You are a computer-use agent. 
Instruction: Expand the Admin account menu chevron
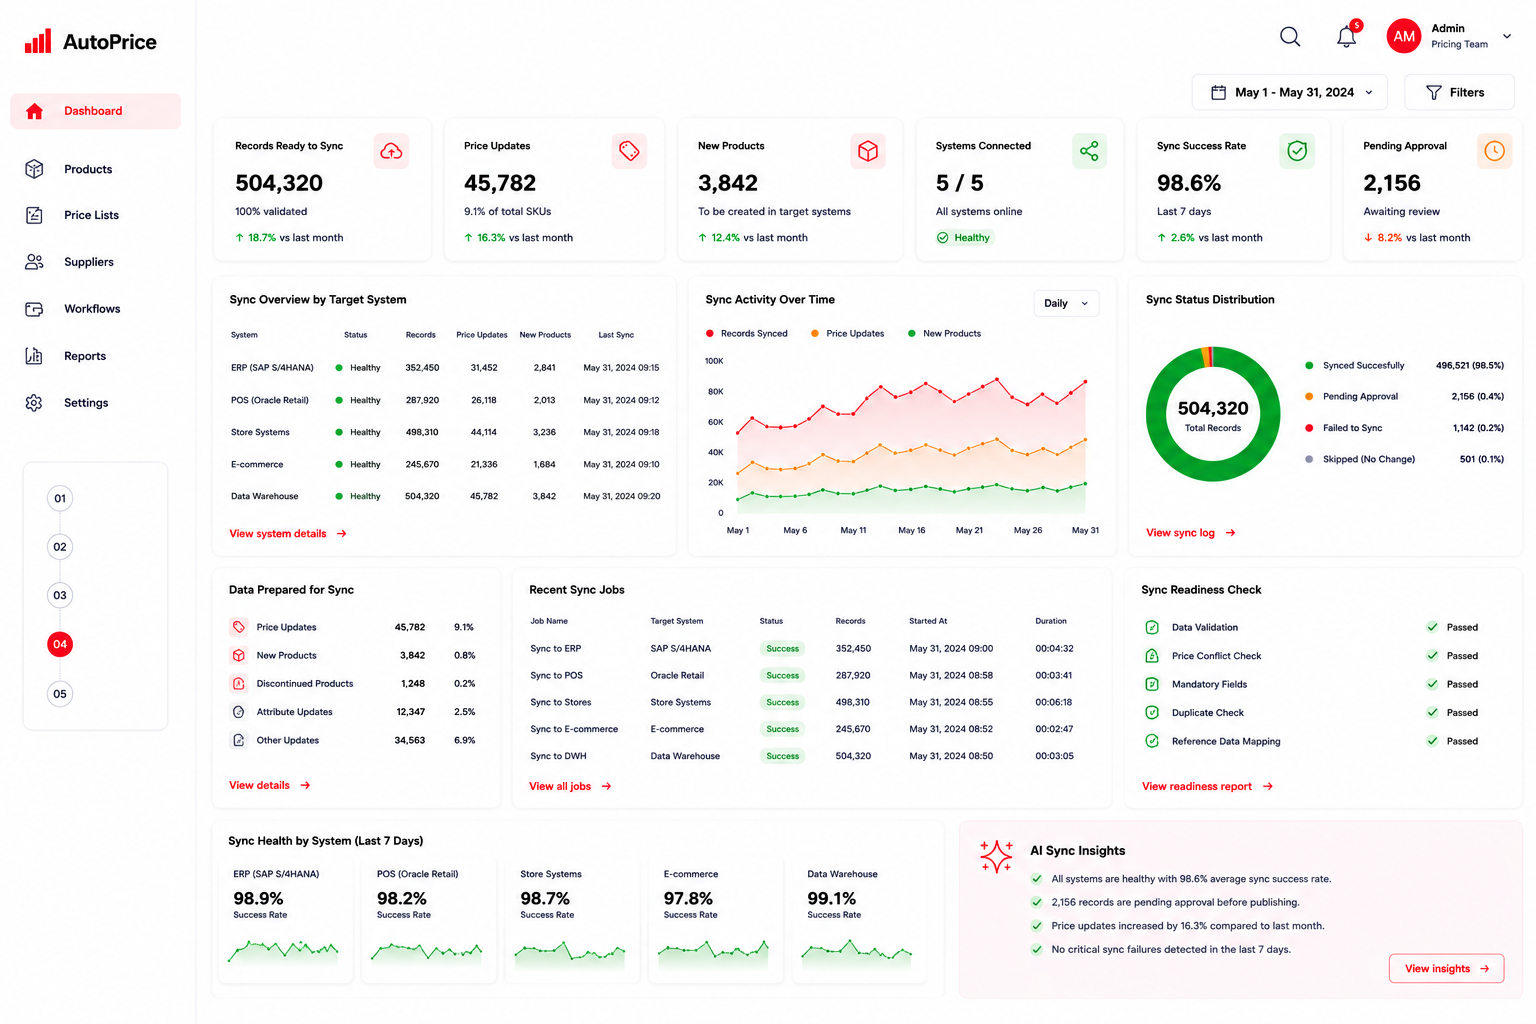pos(1507,36)
